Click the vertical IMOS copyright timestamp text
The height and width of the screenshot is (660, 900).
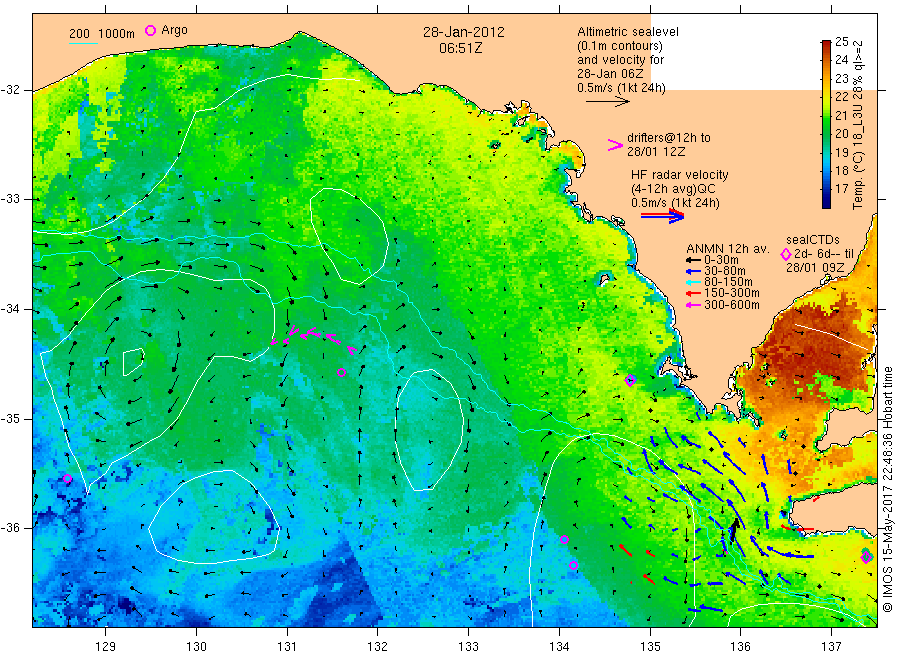tap(887, 489)
